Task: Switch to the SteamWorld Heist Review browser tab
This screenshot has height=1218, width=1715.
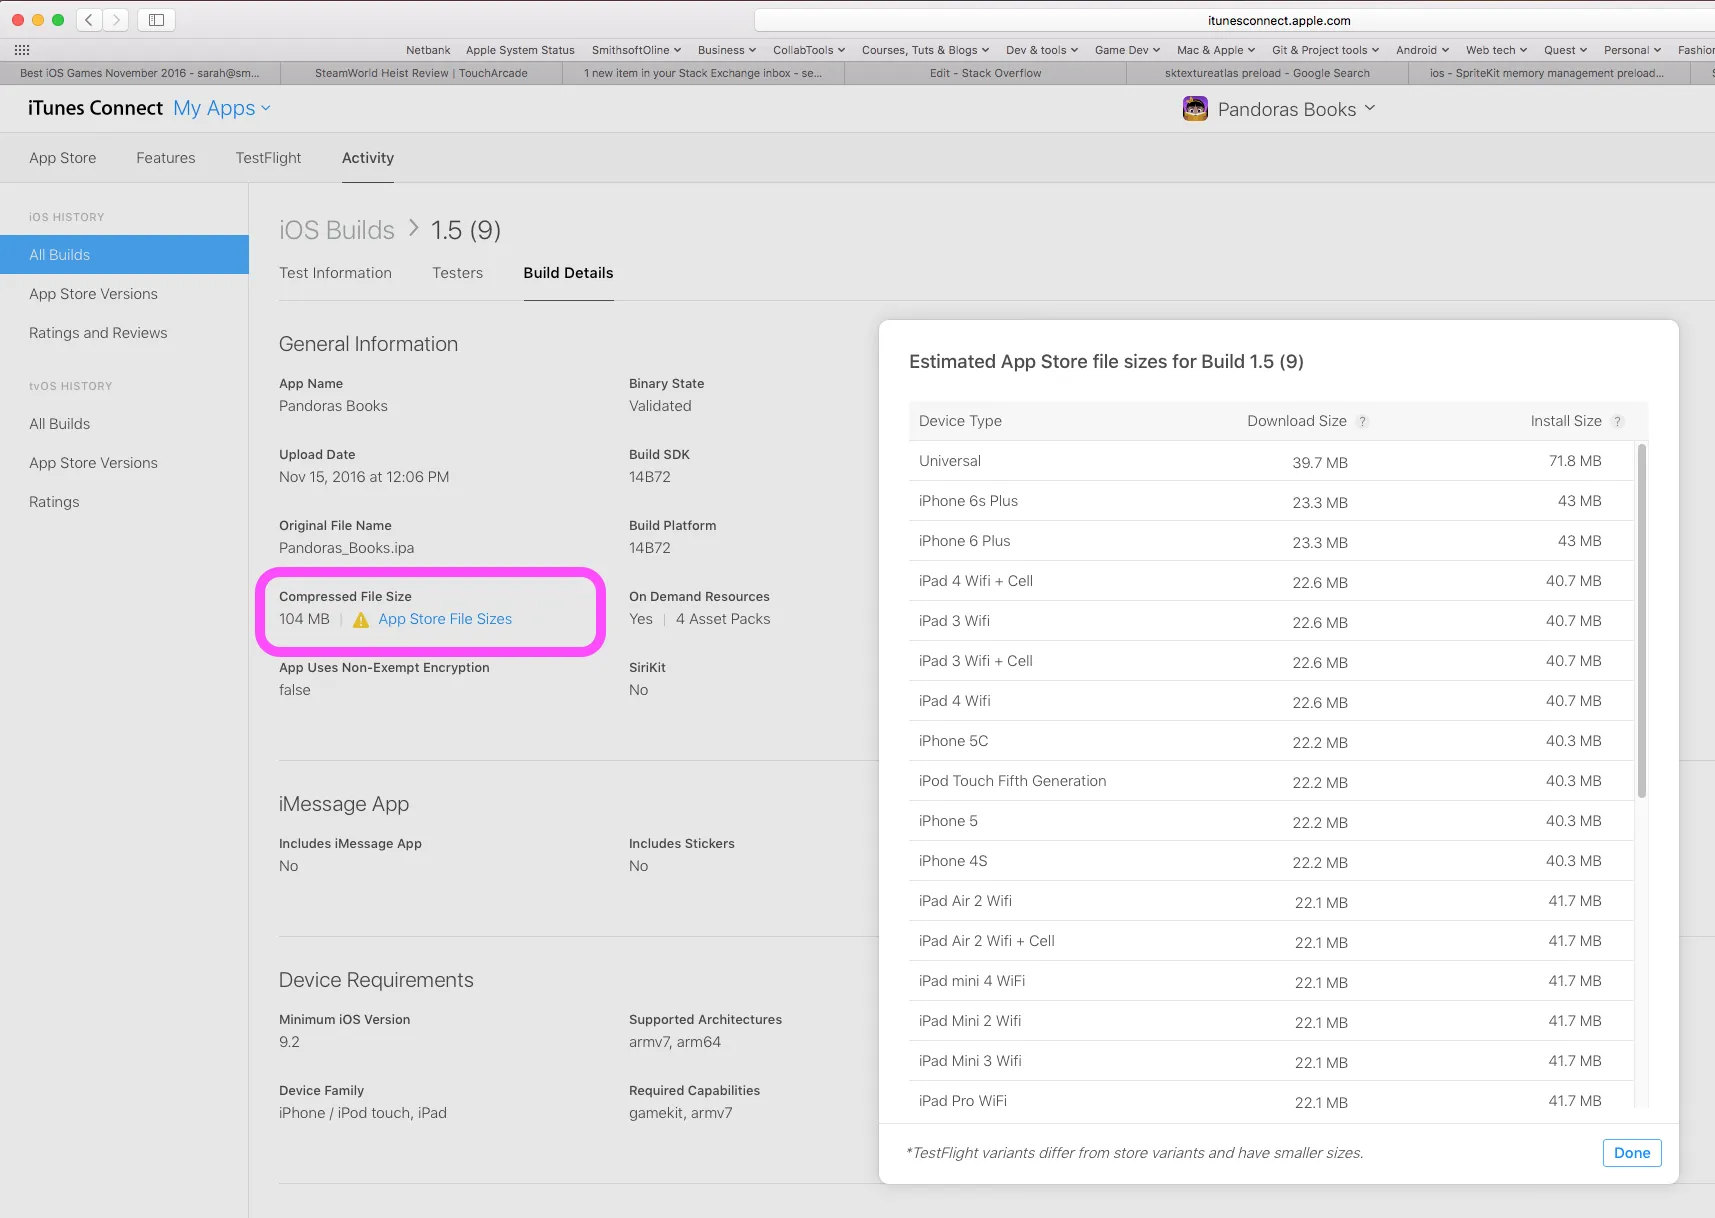Action: tap(421, 73)
